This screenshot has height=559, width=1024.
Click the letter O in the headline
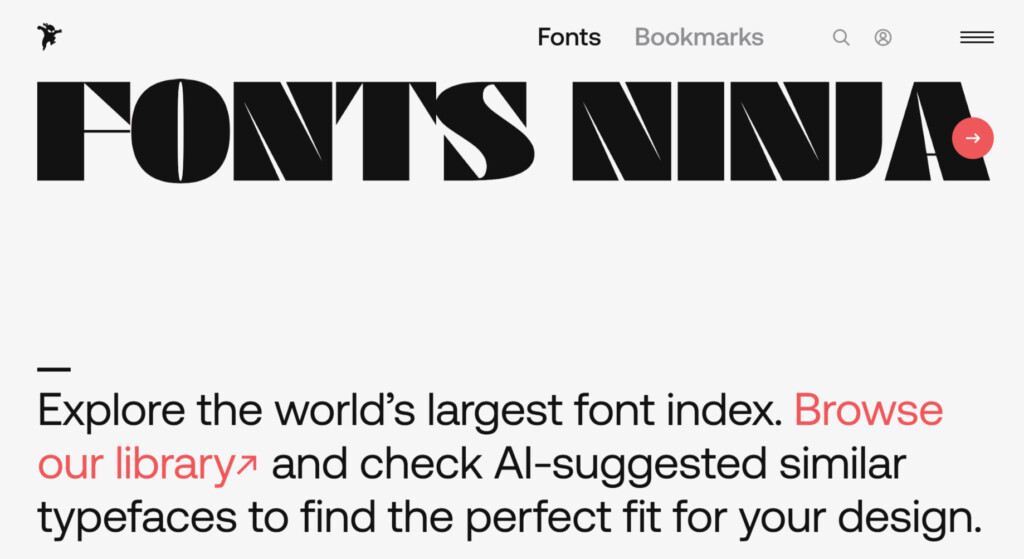pyautogui.click(x=180, y=131)
